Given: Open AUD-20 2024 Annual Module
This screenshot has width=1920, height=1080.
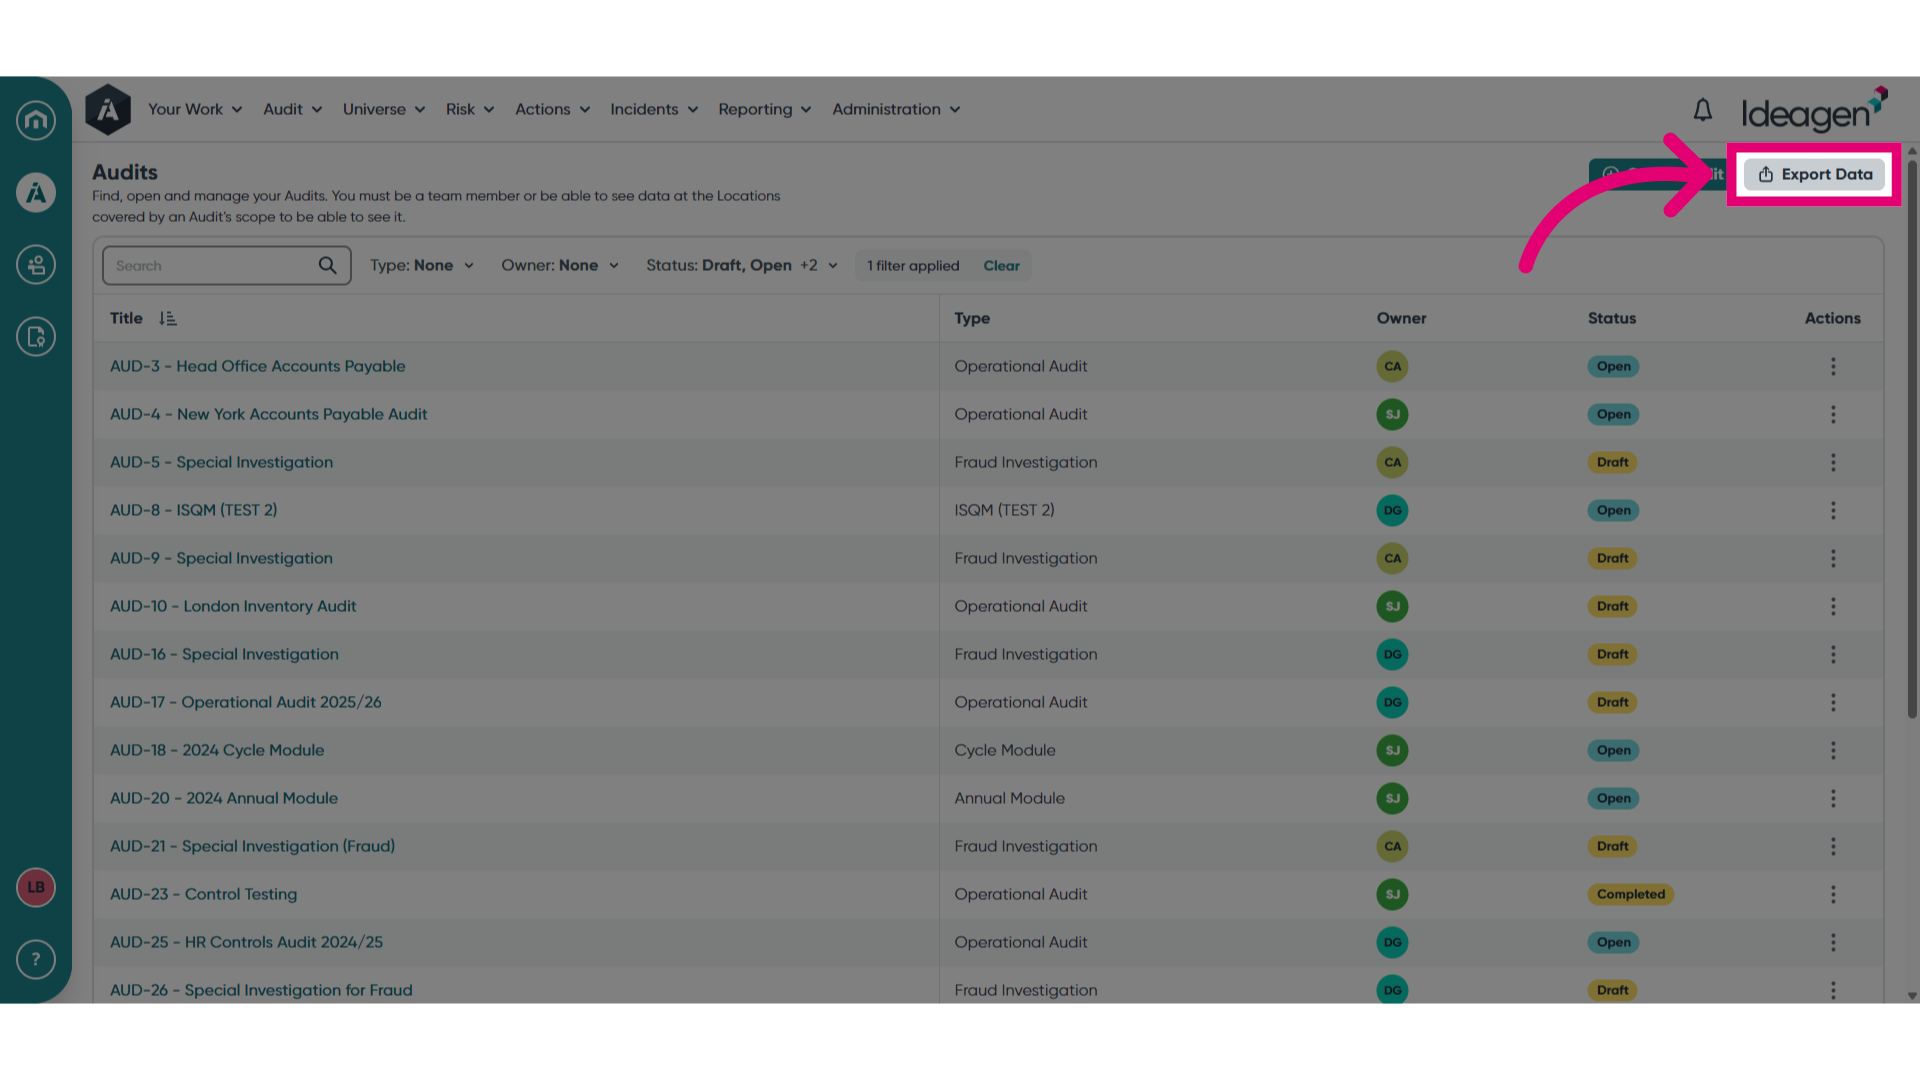Looking at the screenshot, I should 224,798.
